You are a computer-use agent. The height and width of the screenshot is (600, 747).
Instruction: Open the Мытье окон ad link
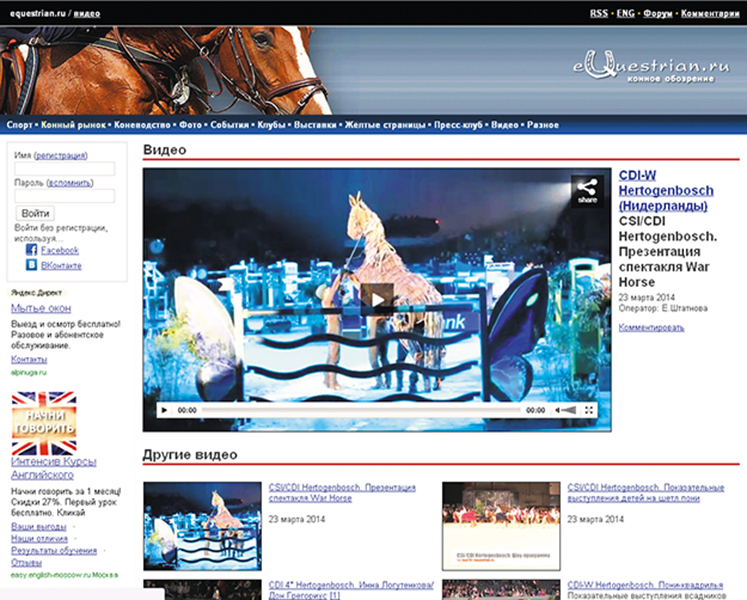pyautogui.click(x=41, y=308)
